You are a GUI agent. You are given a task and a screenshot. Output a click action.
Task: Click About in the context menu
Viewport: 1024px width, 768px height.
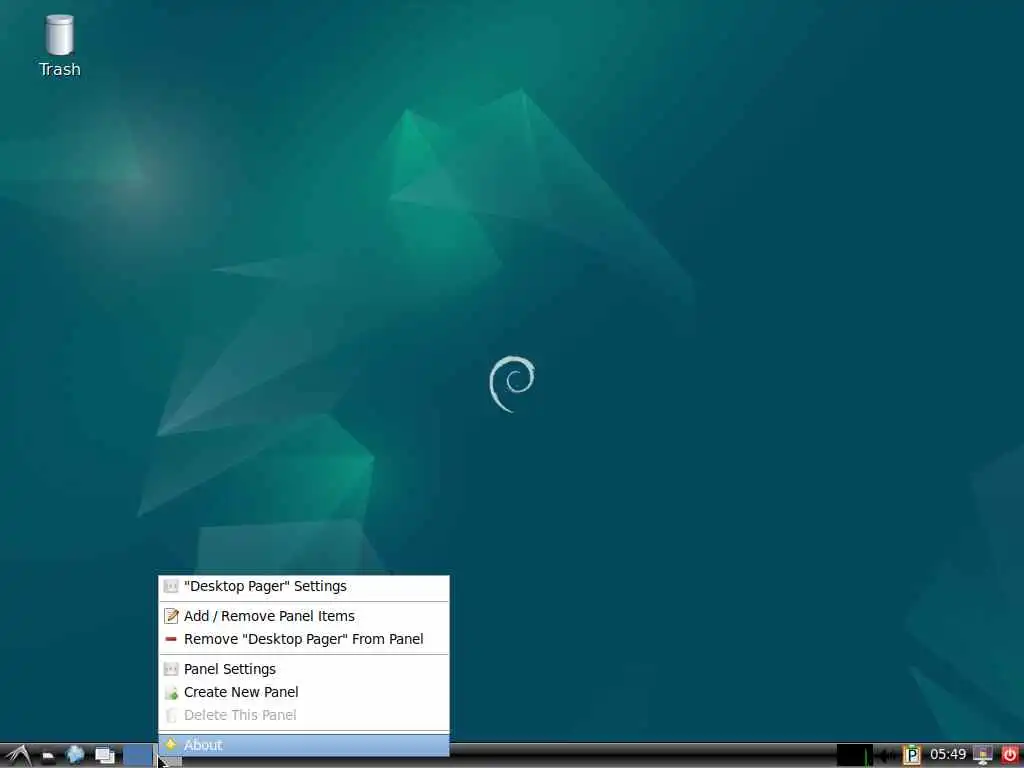[304, 745]
